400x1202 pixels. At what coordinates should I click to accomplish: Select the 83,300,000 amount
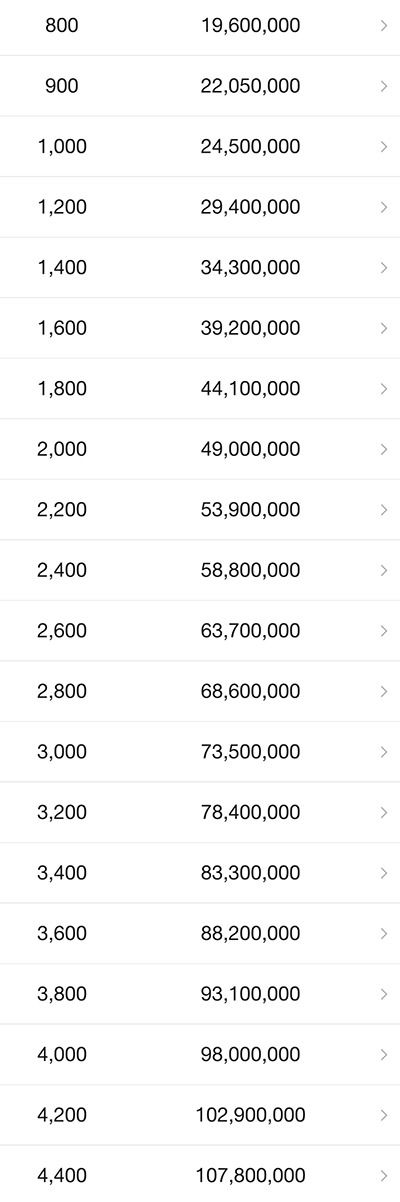click(x=250, y=873)
